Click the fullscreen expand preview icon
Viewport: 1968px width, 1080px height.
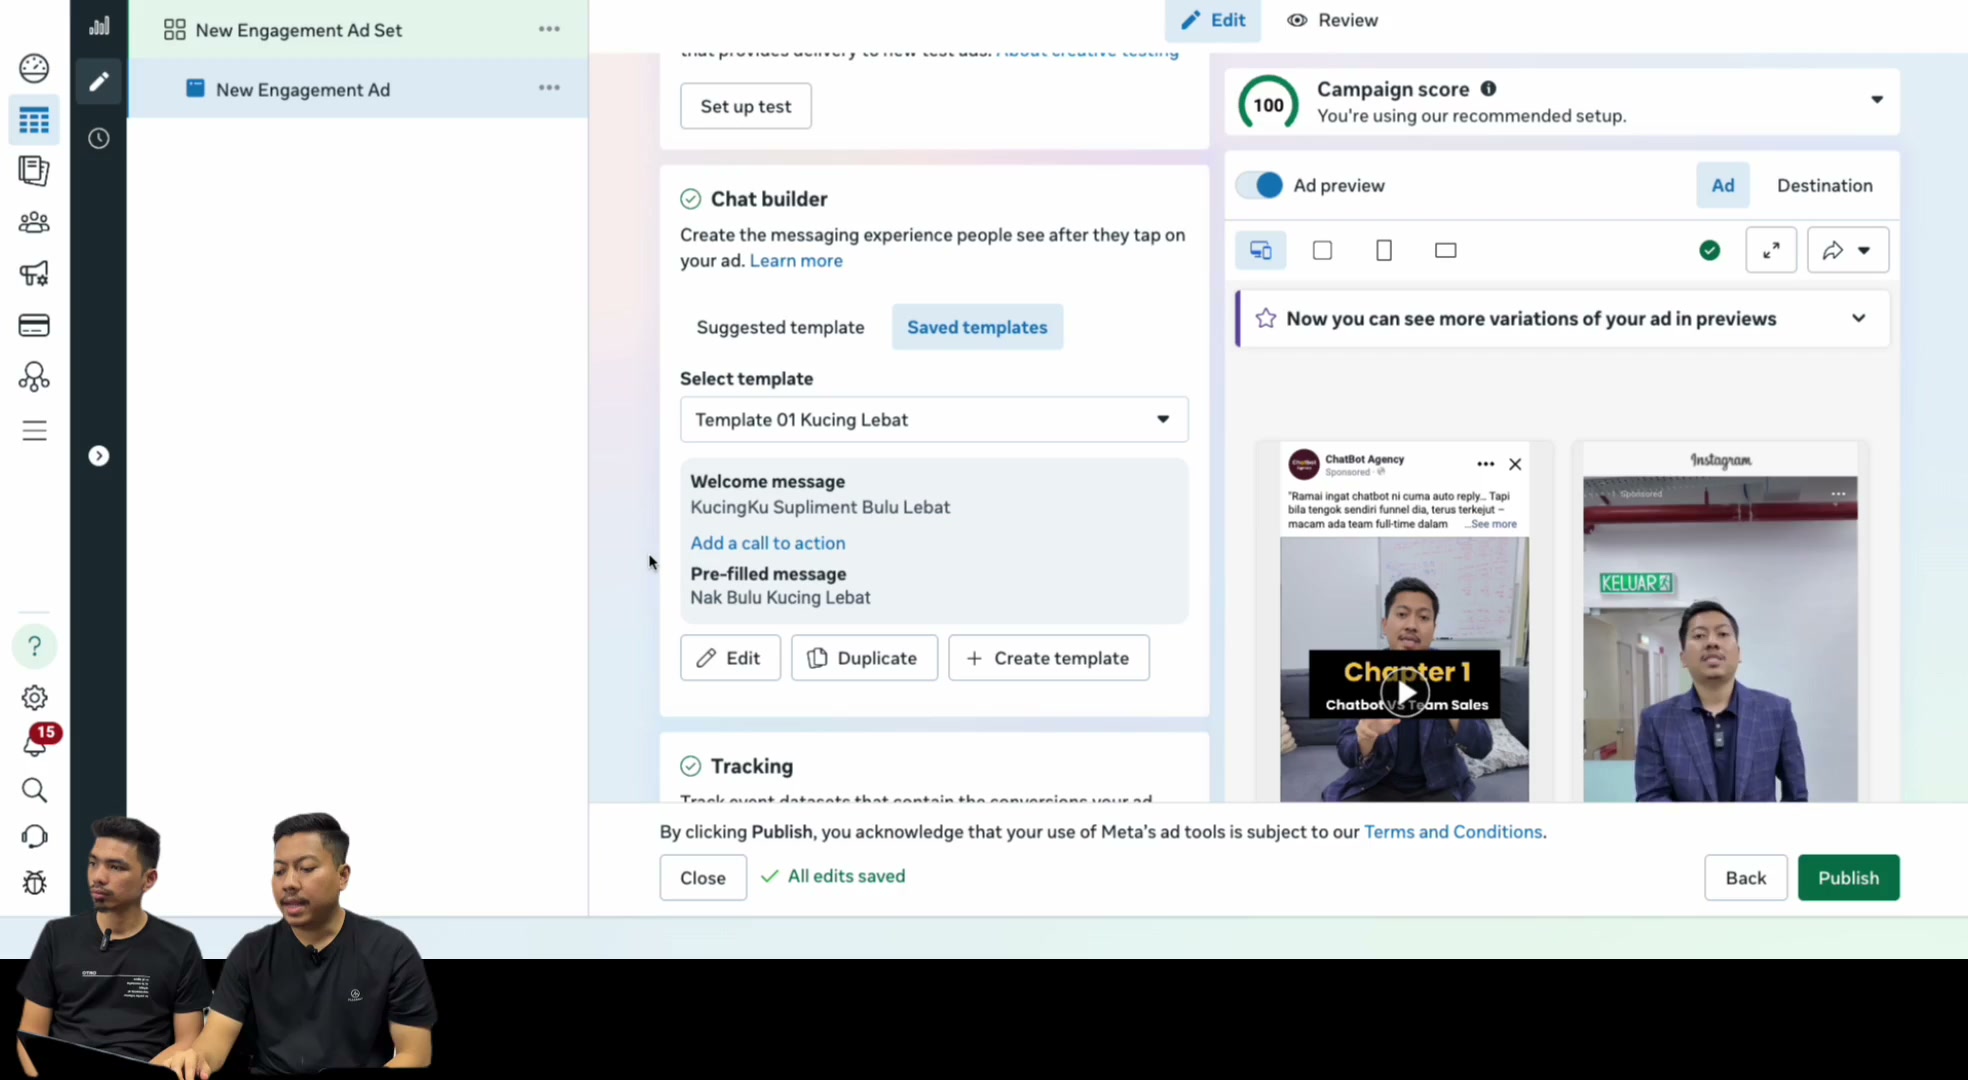pos(1771,250)
